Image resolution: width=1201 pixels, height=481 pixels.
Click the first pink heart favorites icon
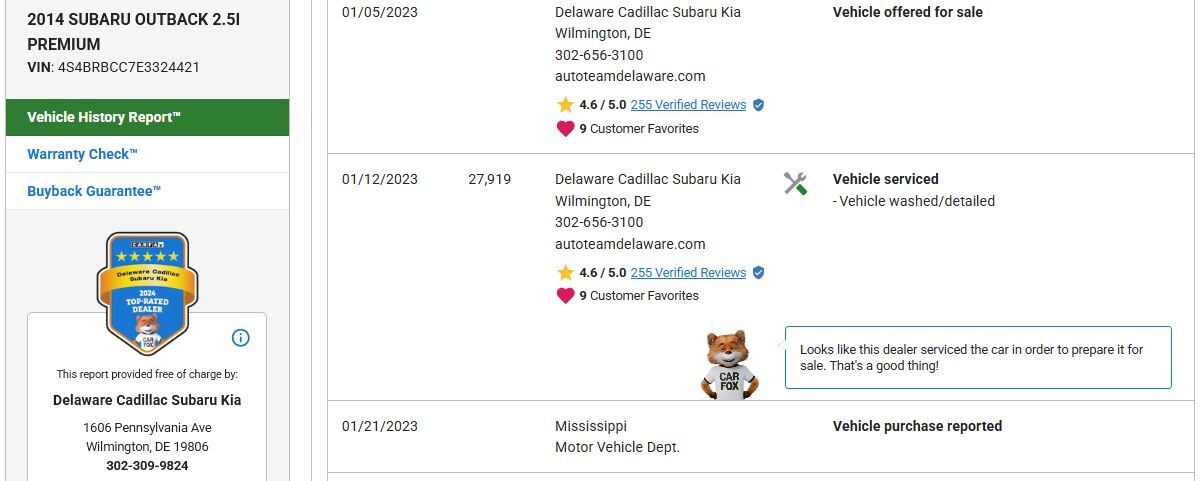(x=565, y=128)
